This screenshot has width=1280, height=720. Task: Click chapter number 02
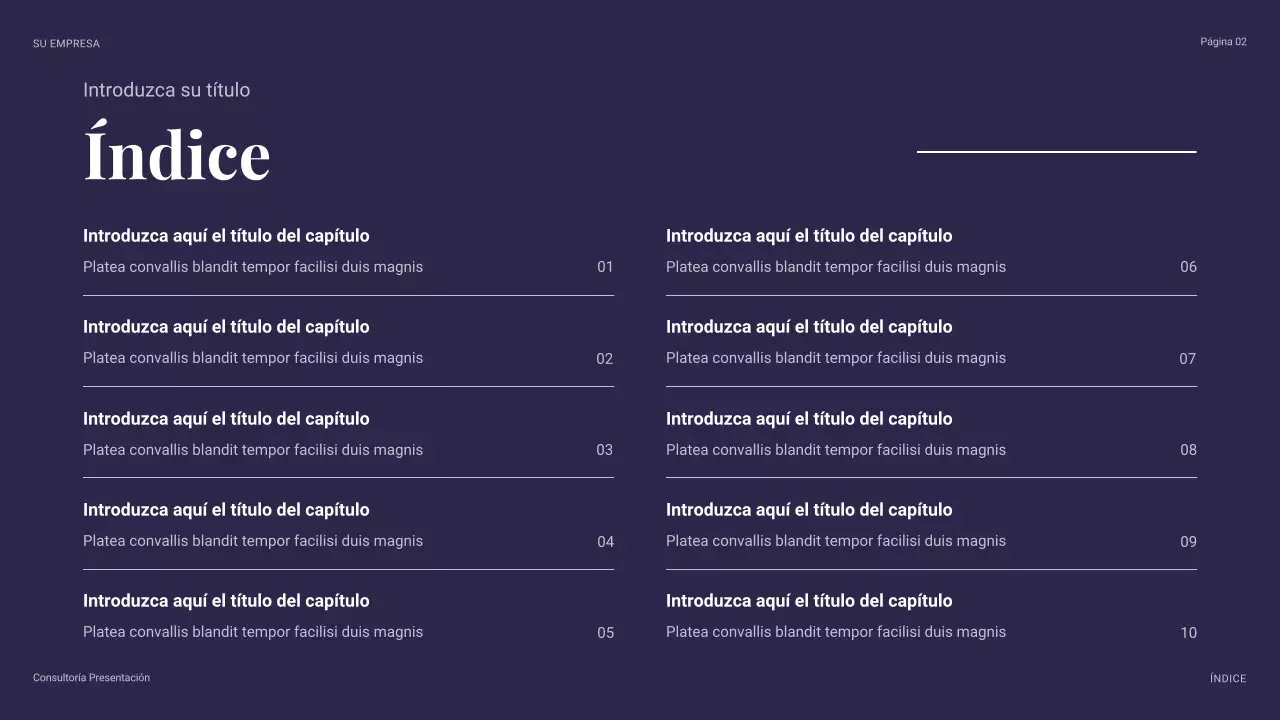(x=605, y=359)
